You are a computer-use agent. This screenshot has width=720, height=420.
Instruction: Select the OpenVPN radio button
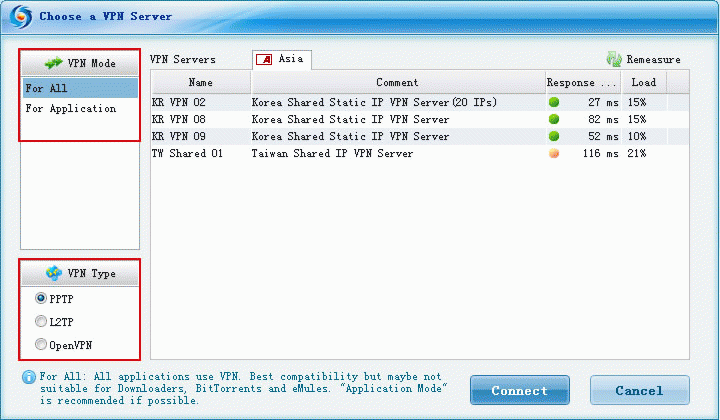(x=41, y=344)
